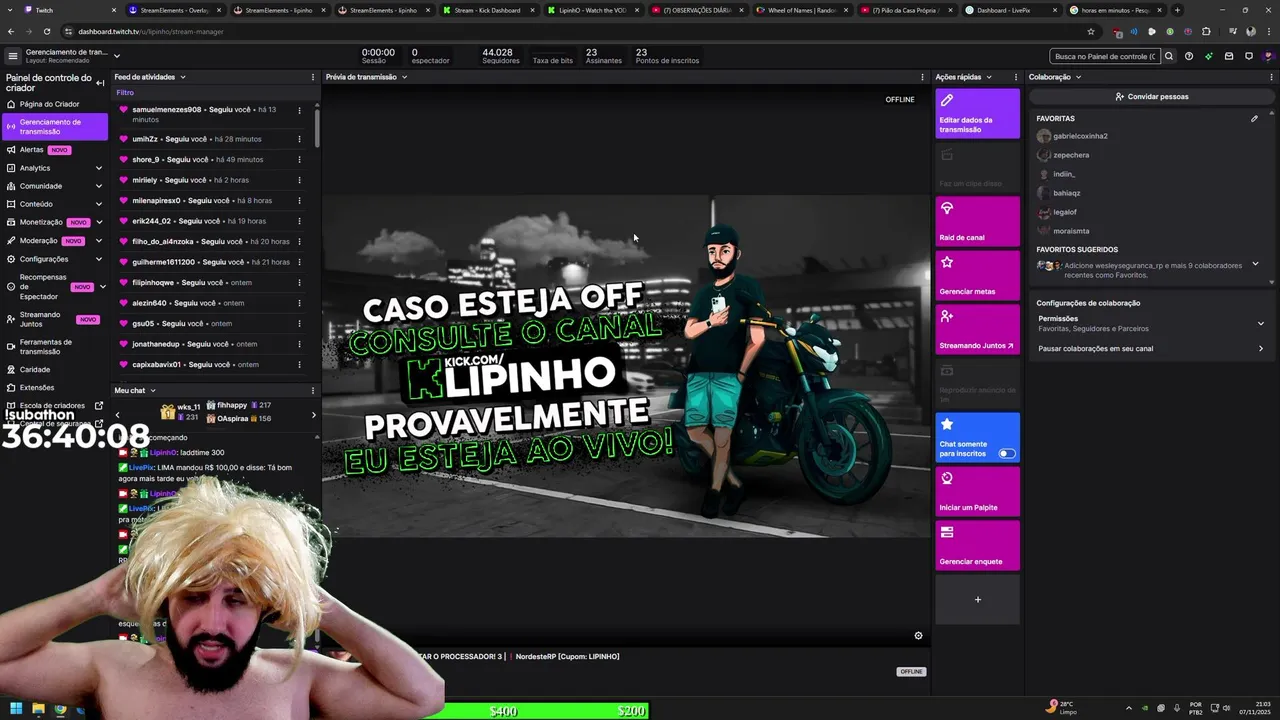Screen dimensions: 1280x720
Task: Click Gerenciar metas quick action
Action: pyautogui.click(x=978, y=275)
